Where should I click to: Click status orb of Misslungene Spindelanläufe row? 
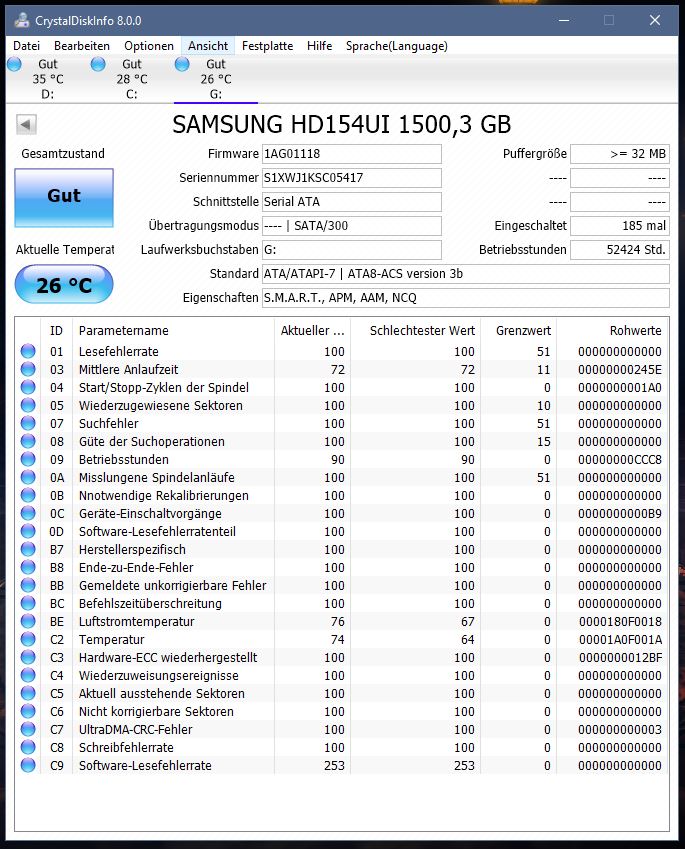[x=28, y=477]
